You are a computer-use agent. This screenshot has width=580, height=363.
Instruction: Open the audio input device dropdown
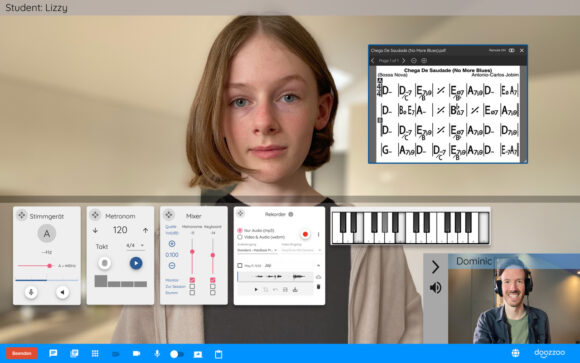(x=257, y=251)
